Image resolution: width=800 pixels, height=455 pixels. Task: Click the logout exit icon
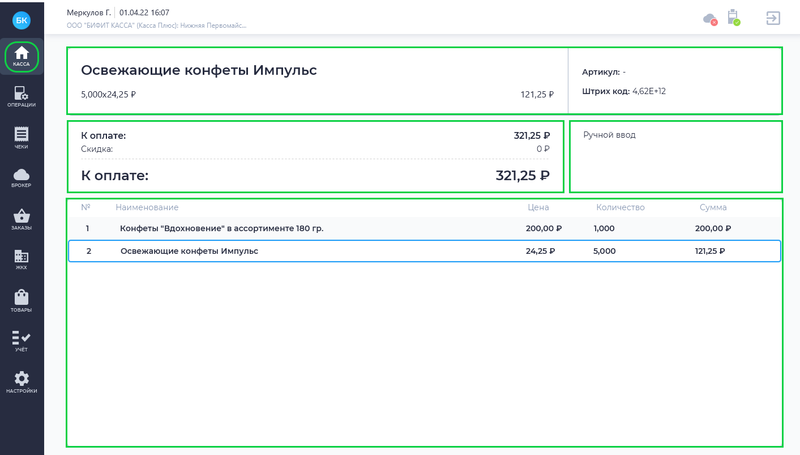tap(773, 18)
